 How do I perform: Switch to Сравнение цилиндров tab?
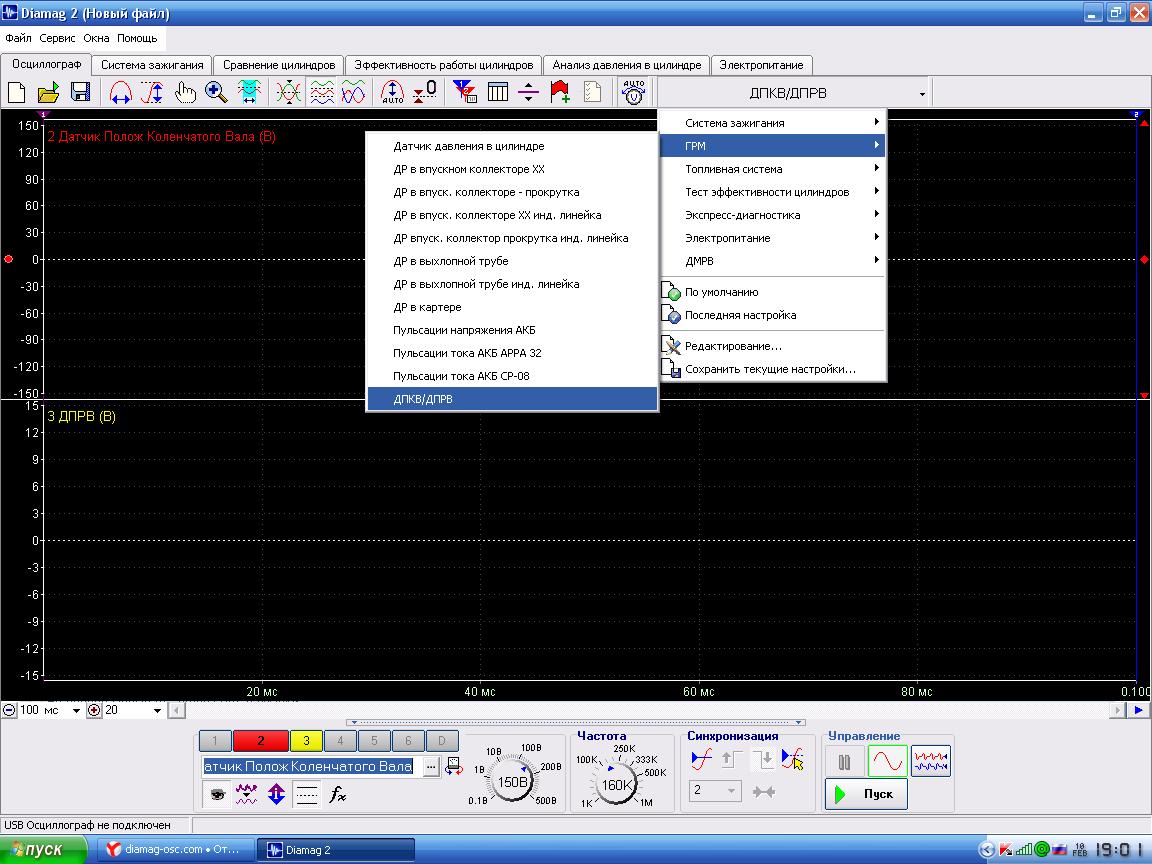coord(279,65)
